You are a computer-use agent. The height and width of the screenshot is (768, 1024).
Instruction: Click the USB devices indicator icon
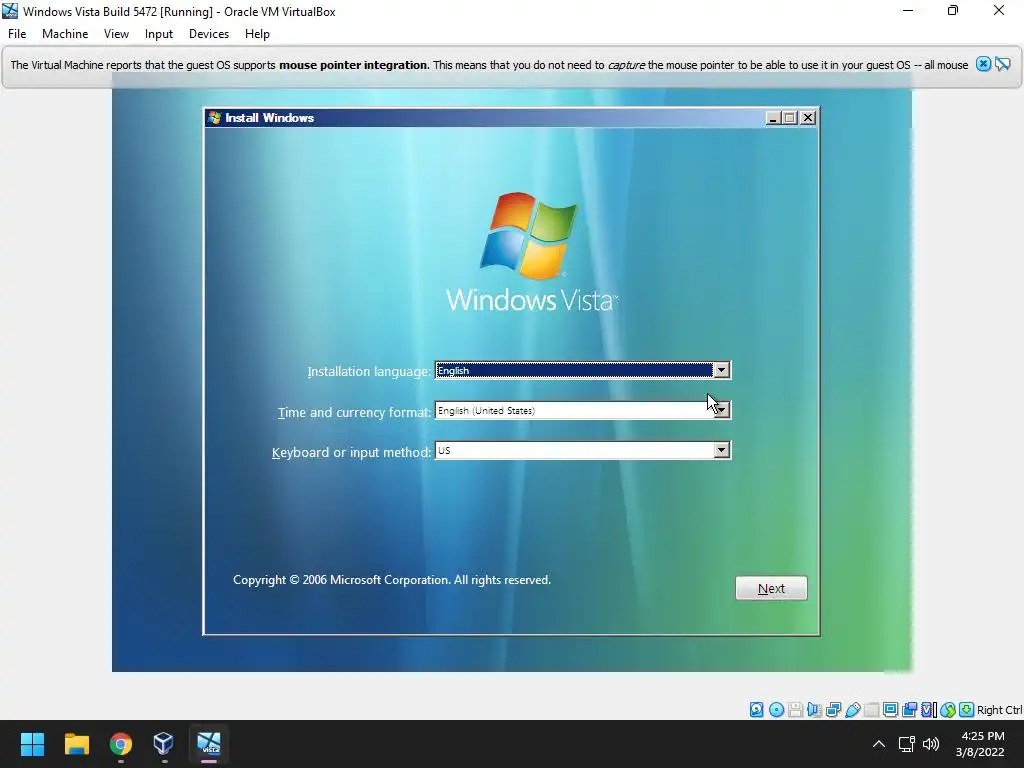(x=852, y=709)
